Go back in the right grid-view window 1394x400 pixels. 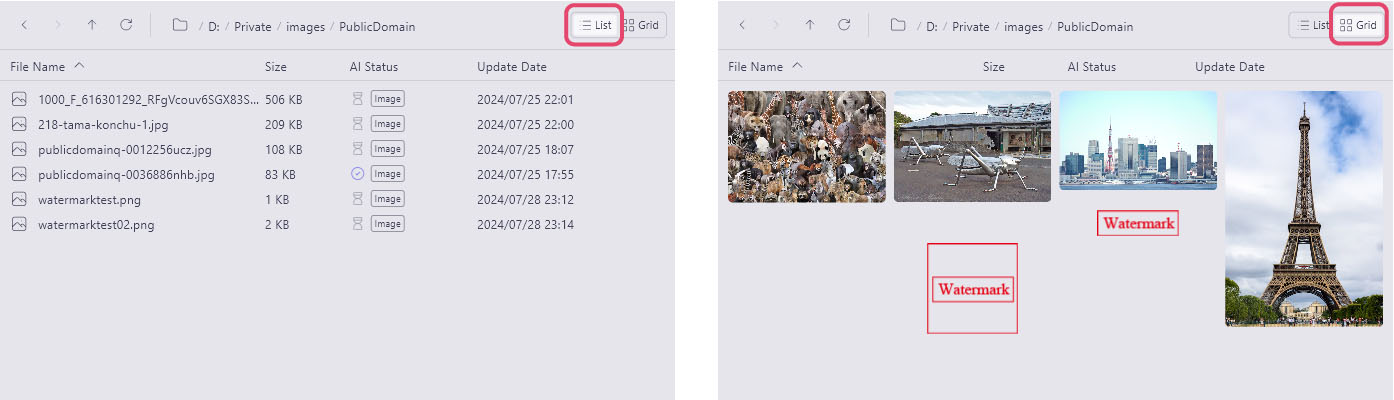point(742,25)
